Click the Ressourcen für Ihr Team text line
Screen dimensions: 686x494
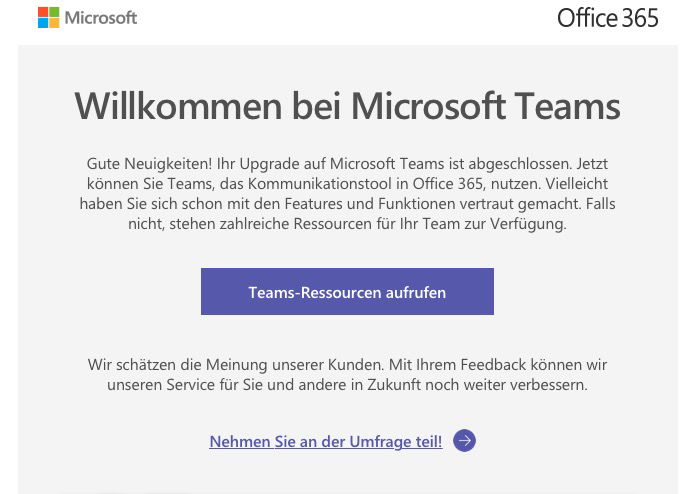coord(347,224)
